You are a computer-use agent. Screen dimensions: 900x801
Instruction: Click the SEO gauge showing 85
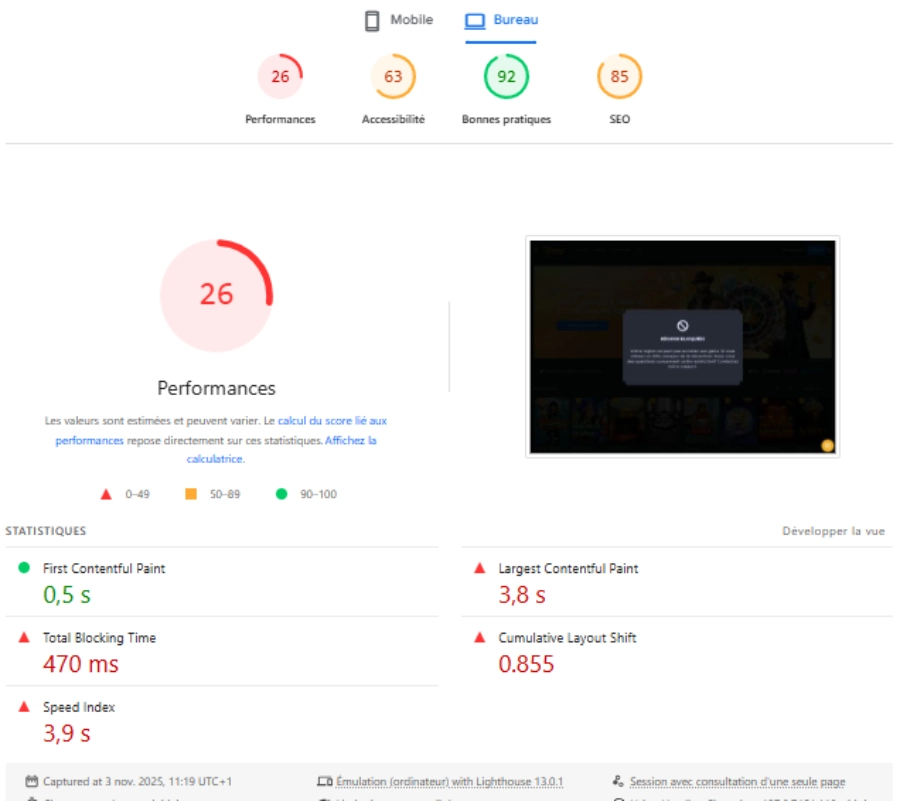(620, 74)
